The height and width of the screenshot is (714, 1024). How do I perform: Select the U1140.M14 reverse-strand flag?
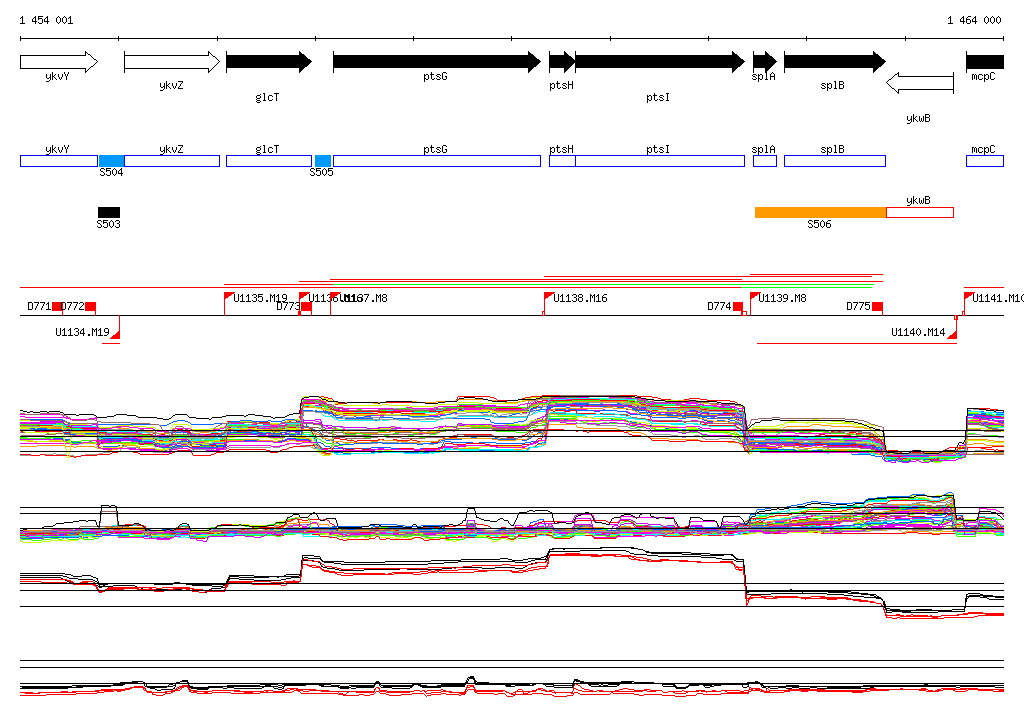click(x=952, y=333)
